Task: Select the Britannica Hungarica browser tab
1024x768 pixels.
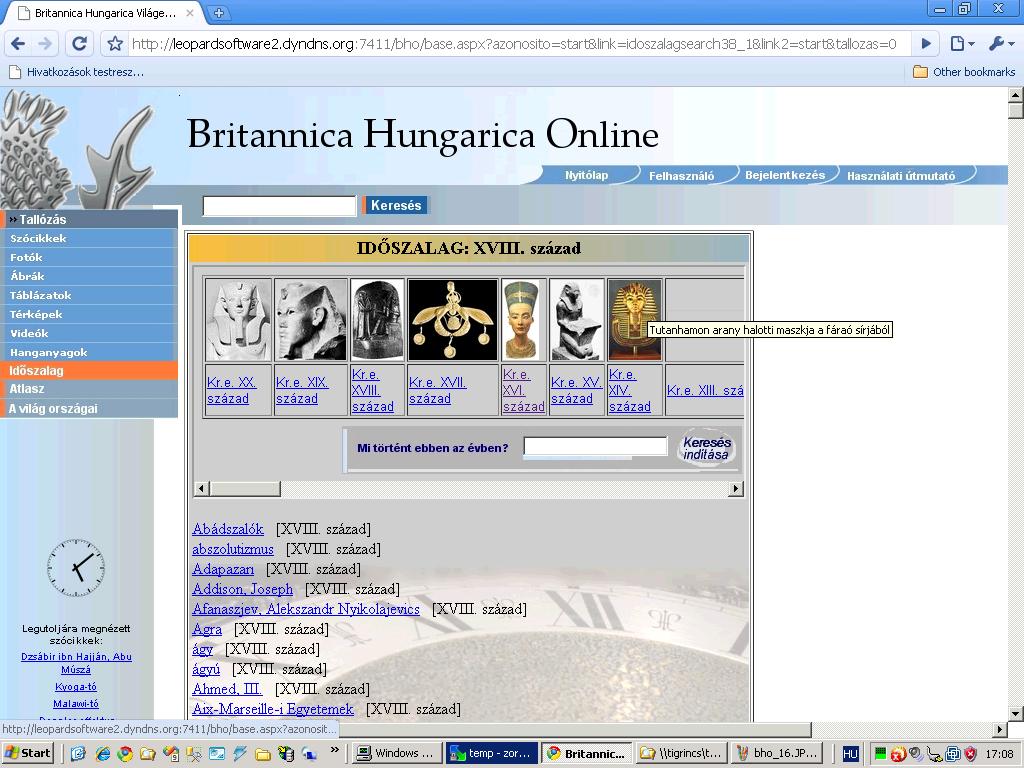Action: [104, 12]
